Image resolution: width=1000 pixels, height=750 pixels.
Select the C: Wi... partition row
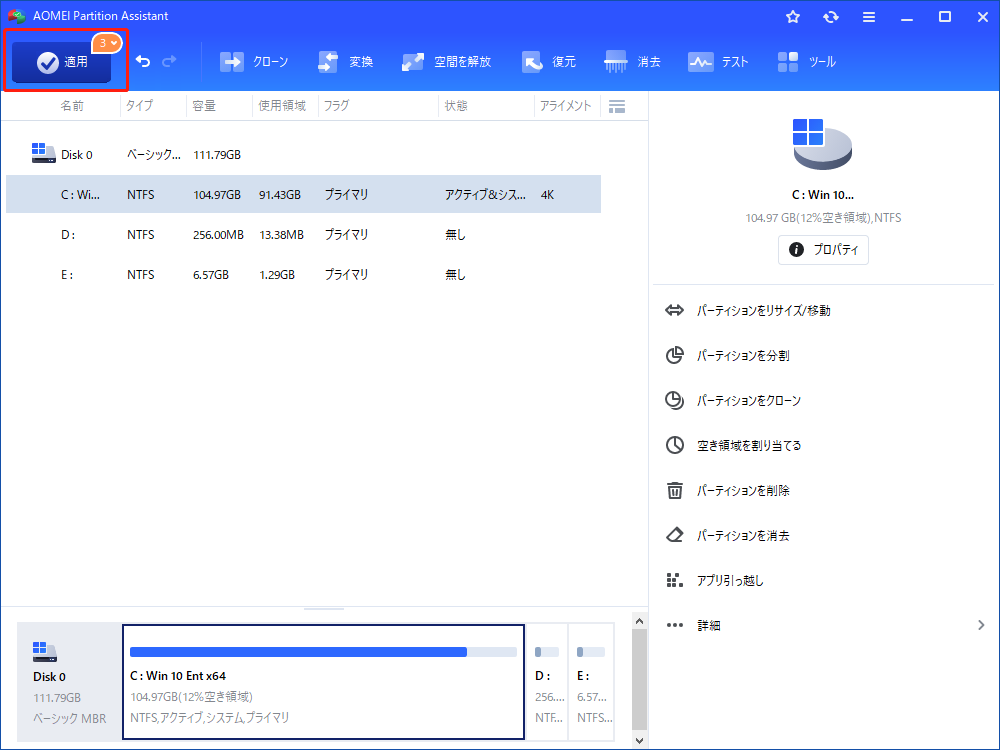pyautogui.click(x=304, y=195)
